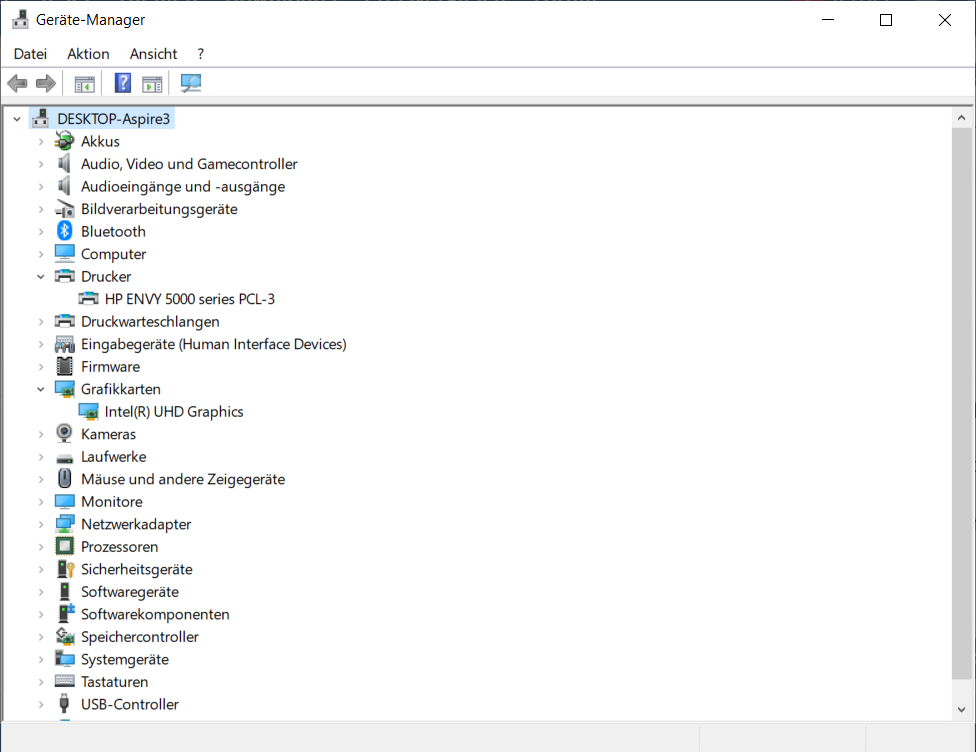
Task: Select the Akkus label
Action: pyautogui.click(x=100, y=141)
